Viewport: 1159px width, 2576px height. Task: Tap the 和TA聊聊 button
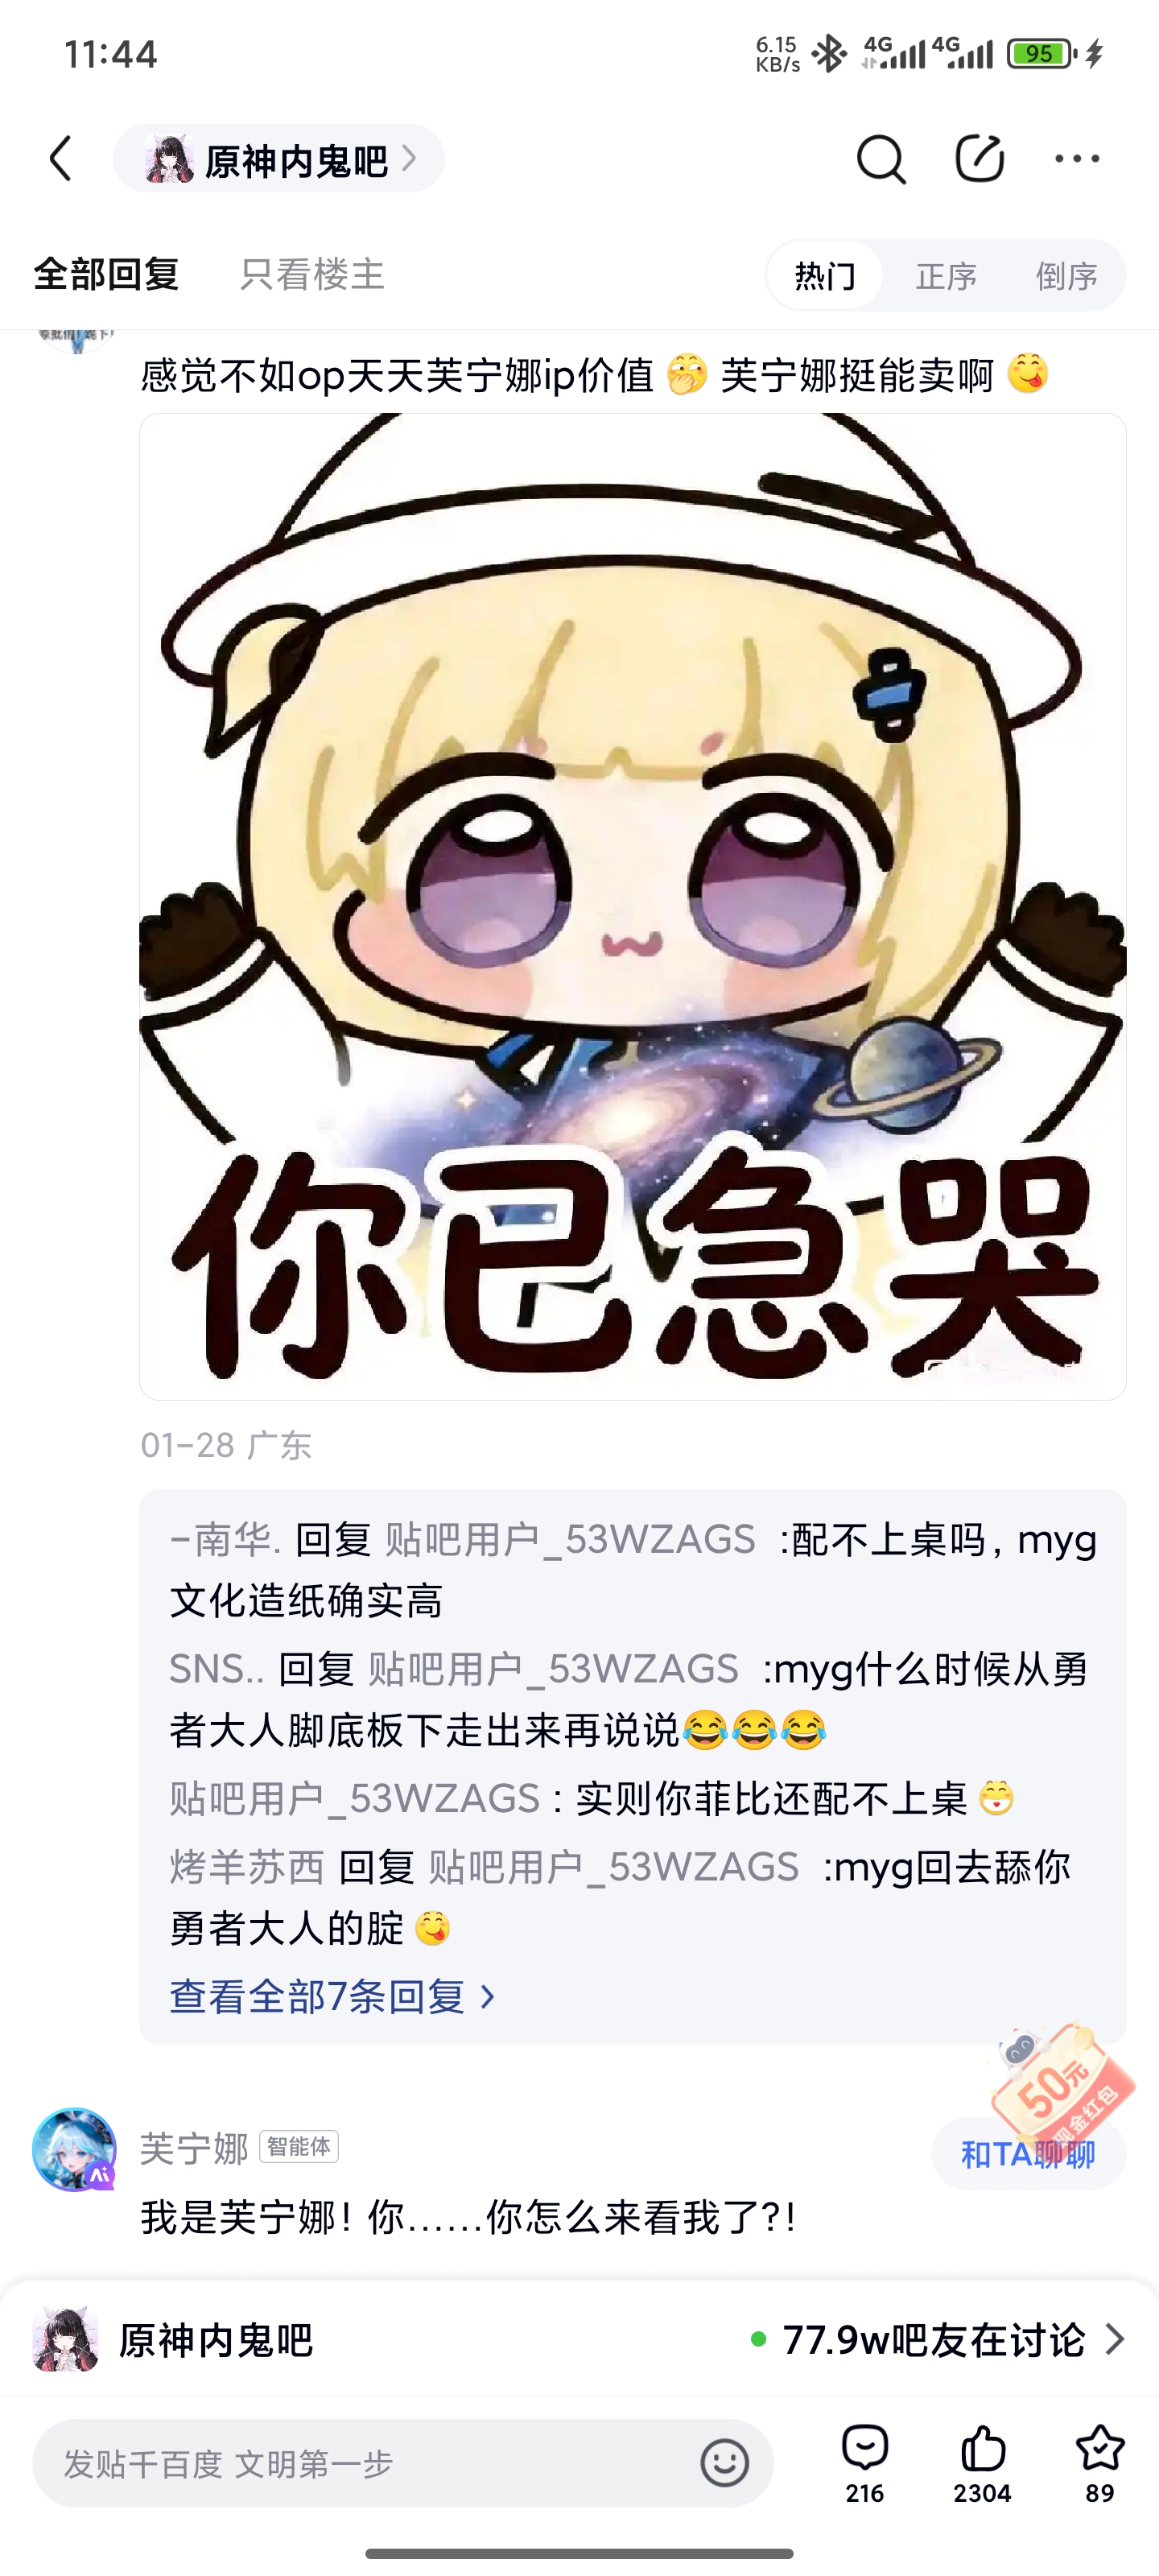click(1028, 2154)
